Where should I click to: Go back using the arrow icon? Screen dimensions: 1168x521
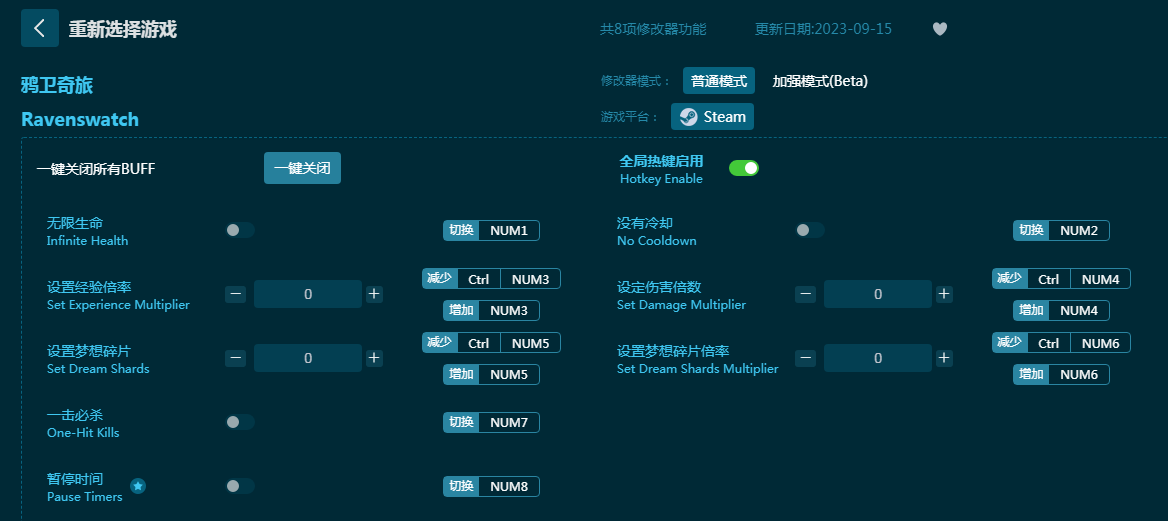point(40,28)
